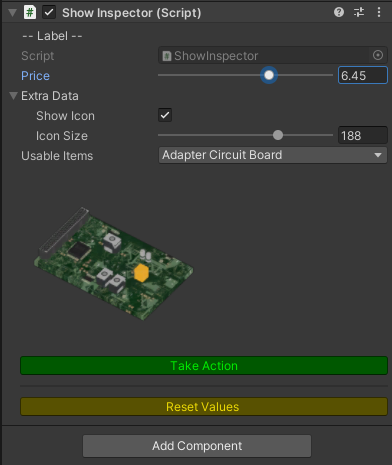The height and width of the screenshot is (465, 392).
Task: Click the ShowInspector script file icon
Action: point(166,56)
